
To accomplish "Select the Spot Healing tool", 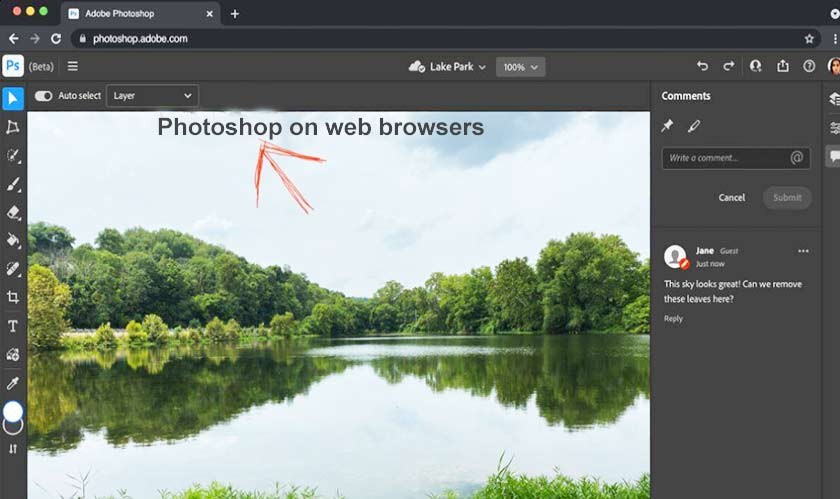I will 13,269.
